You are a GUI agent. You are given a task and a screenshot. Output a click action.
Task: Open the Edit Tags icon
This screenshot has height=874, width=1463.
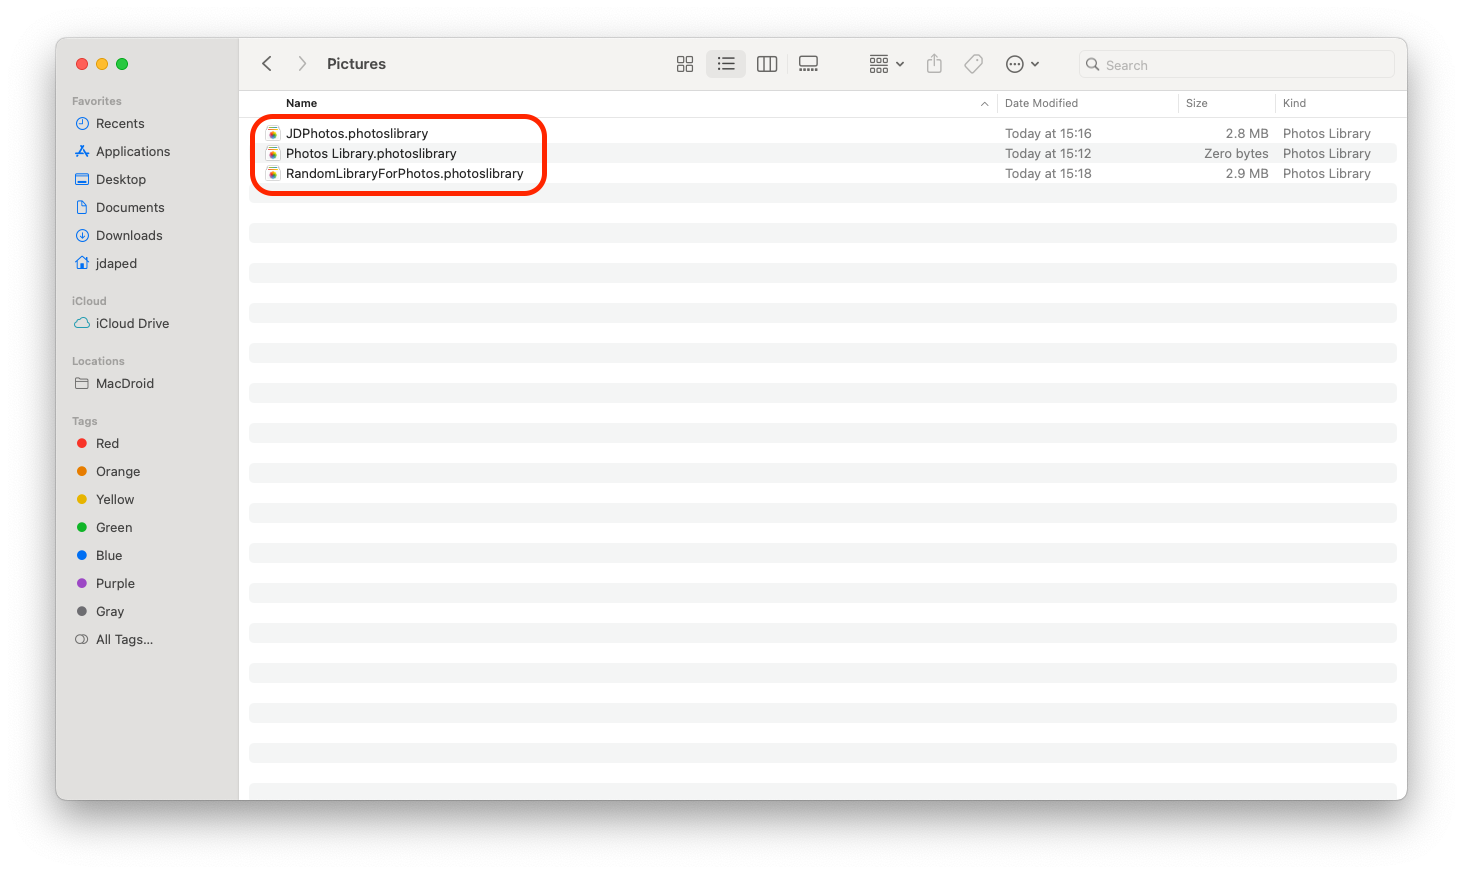pyautogui.click(x=972, y=63)
